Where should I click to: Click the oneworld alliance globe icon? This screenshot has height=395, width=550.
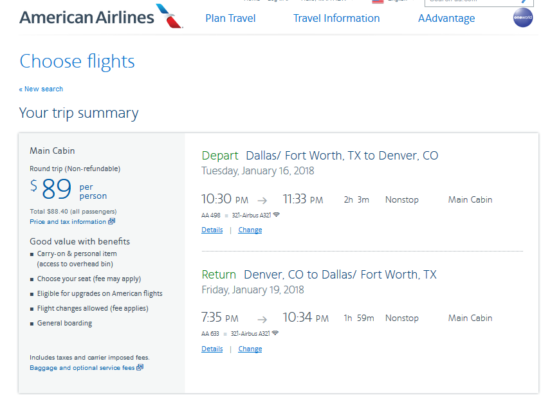pyautogui.click(x=523, y=18)
